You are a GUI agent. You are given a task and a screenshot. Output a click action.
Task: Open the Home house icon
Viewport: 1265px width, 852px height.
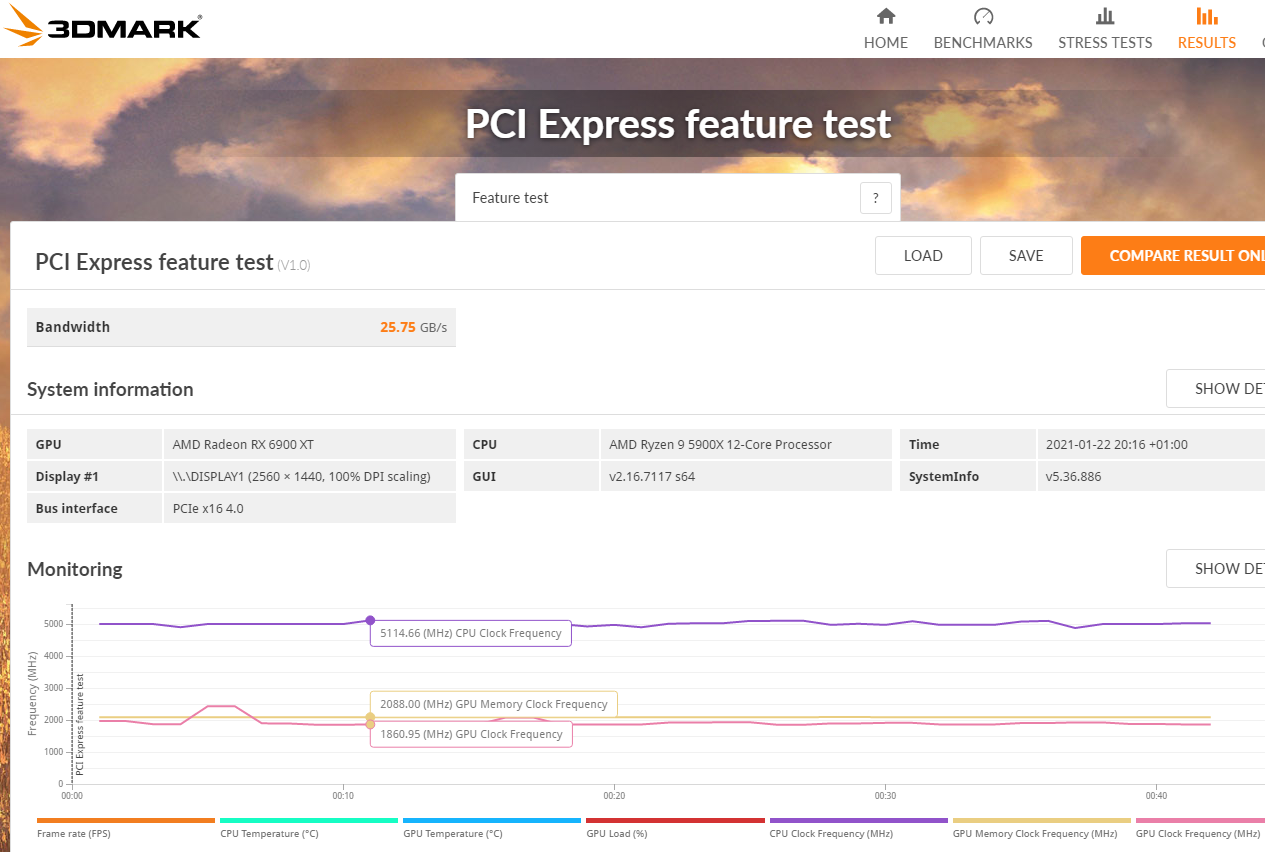tap(886, 16)
